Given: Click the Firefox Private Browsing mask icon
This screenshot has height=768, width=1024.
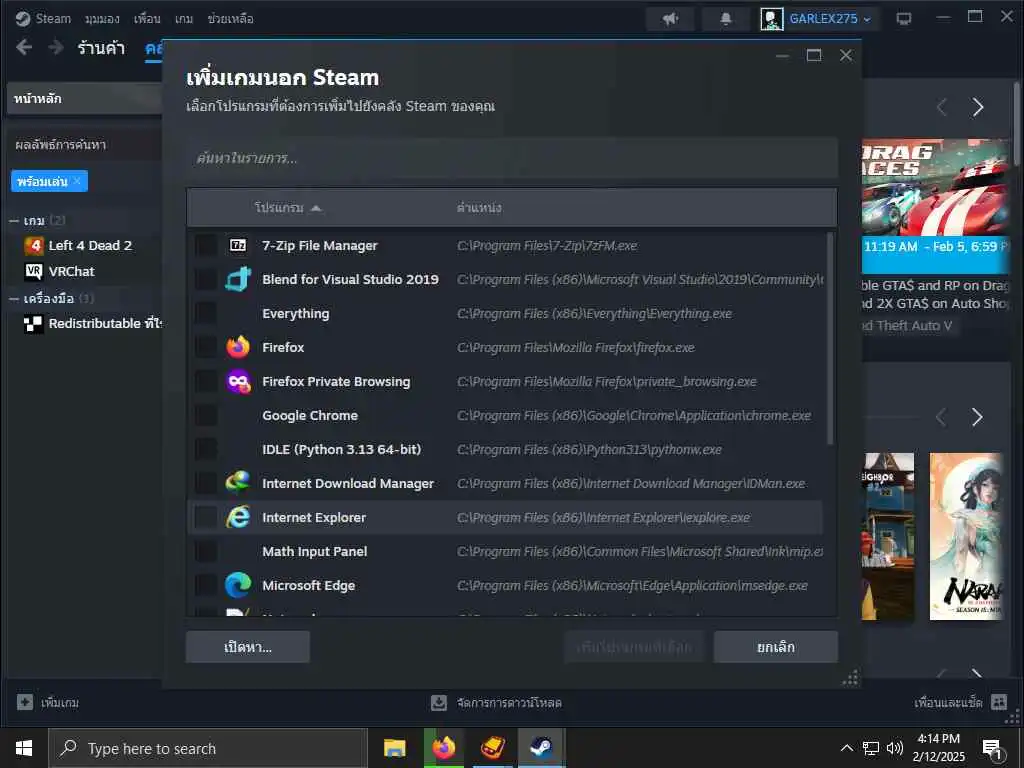Looking at the screenshot, I should coord(238,381).
